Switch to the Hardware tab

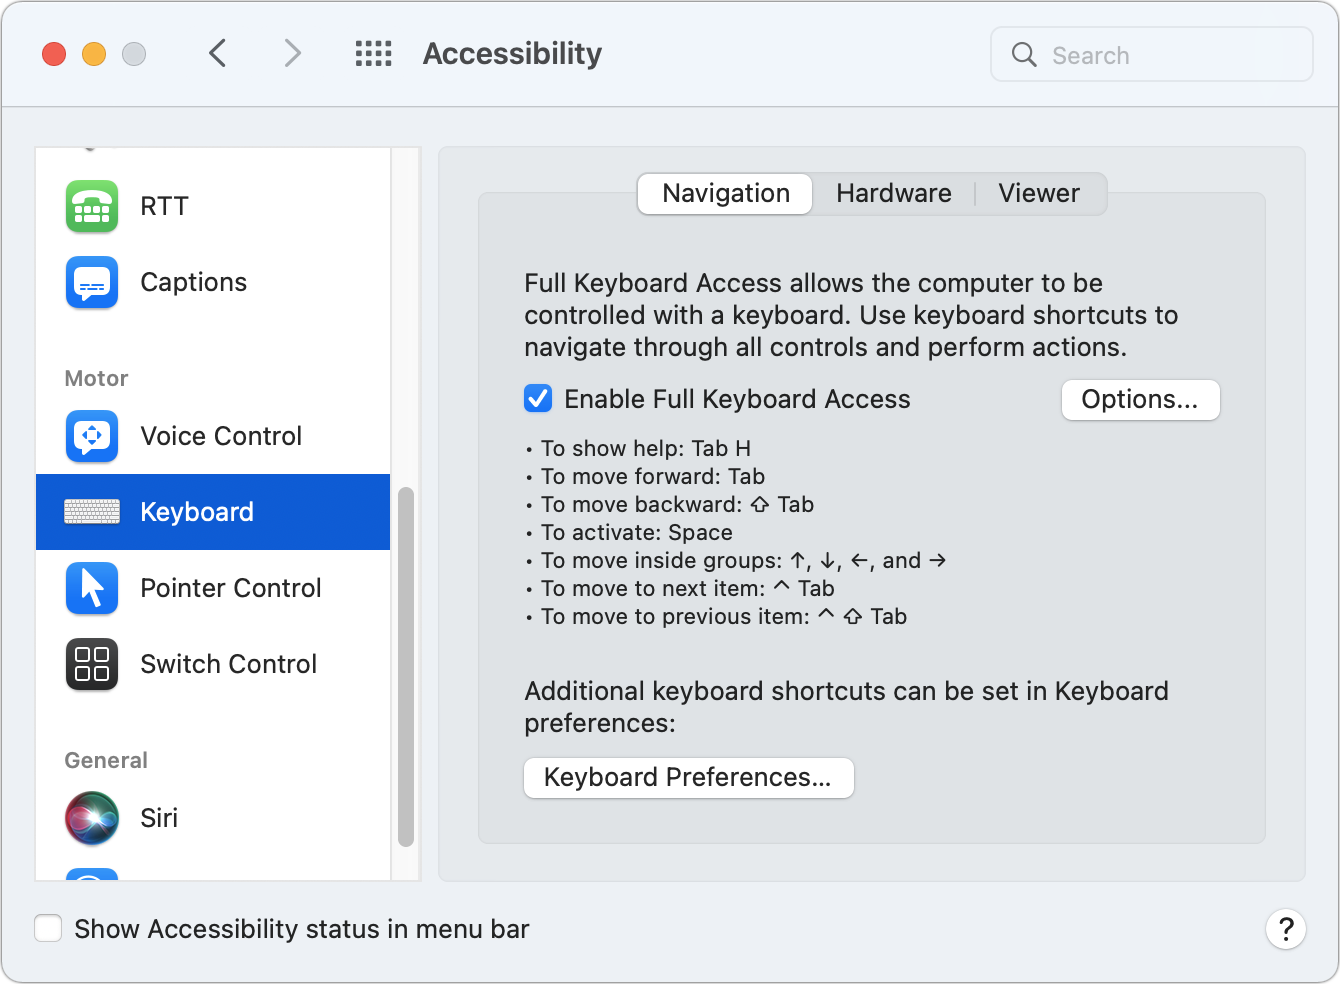[893, 193]
